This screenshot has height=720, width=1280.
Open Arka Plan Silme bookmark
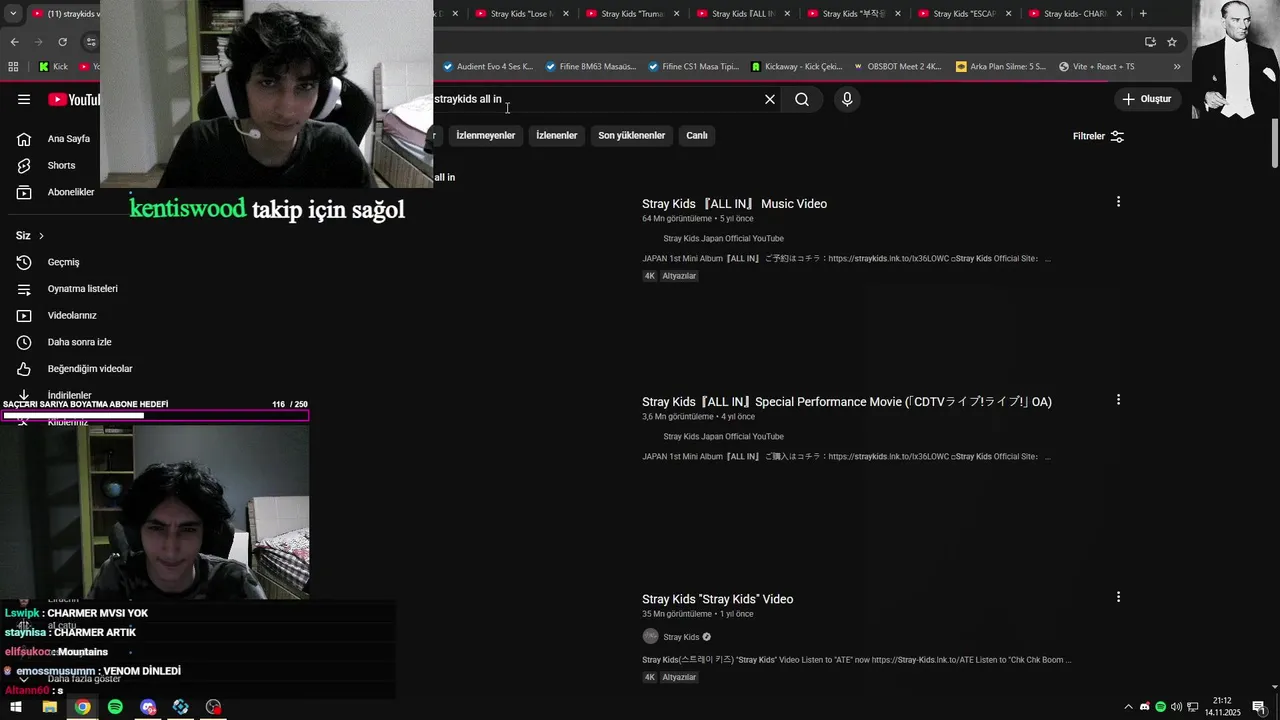tap(1001, 67)
